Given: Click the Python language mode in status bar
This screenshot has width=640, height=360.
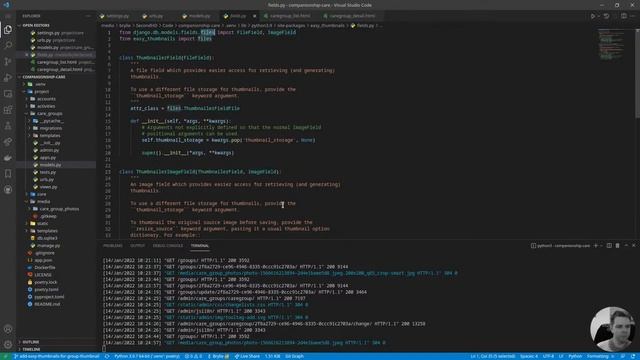Looking at the screenshot, I should pyautogui.click(x=575, y=356).
